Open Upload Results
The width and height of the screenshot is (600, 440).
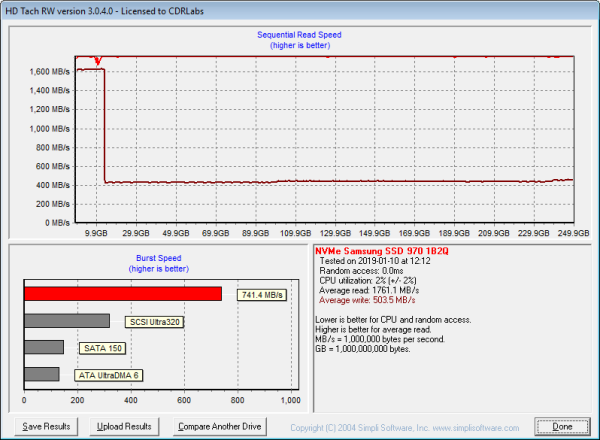coord(124,426)
